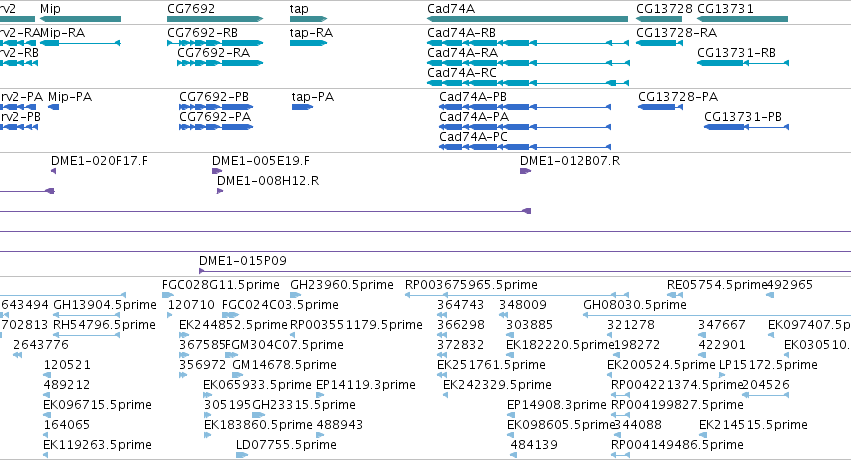Click the CG13728 gene label
Image resolution: width=851 pixels, height=460 pixels.
(x=664, y=9)
